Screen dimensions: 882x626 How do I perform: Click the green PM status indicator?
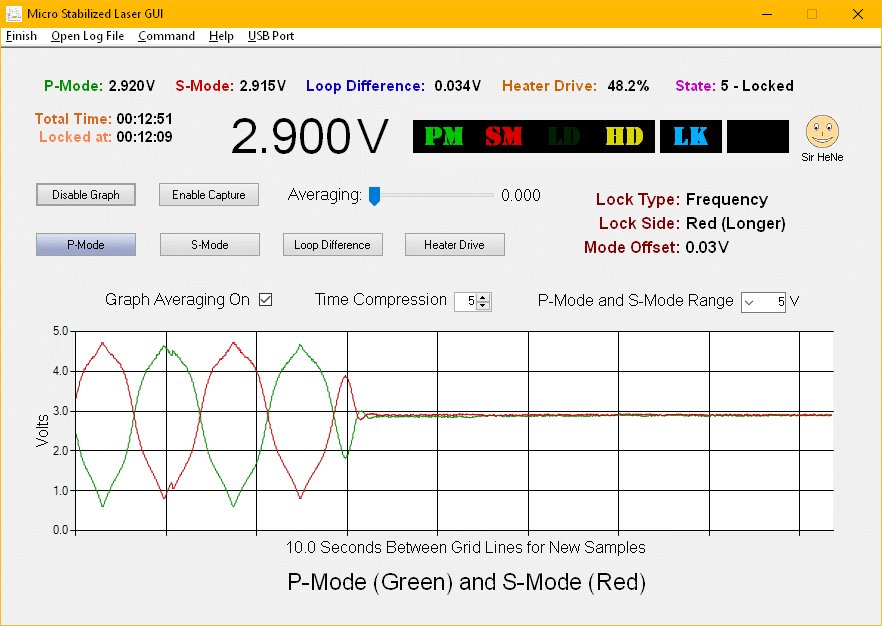pos(444,137)
